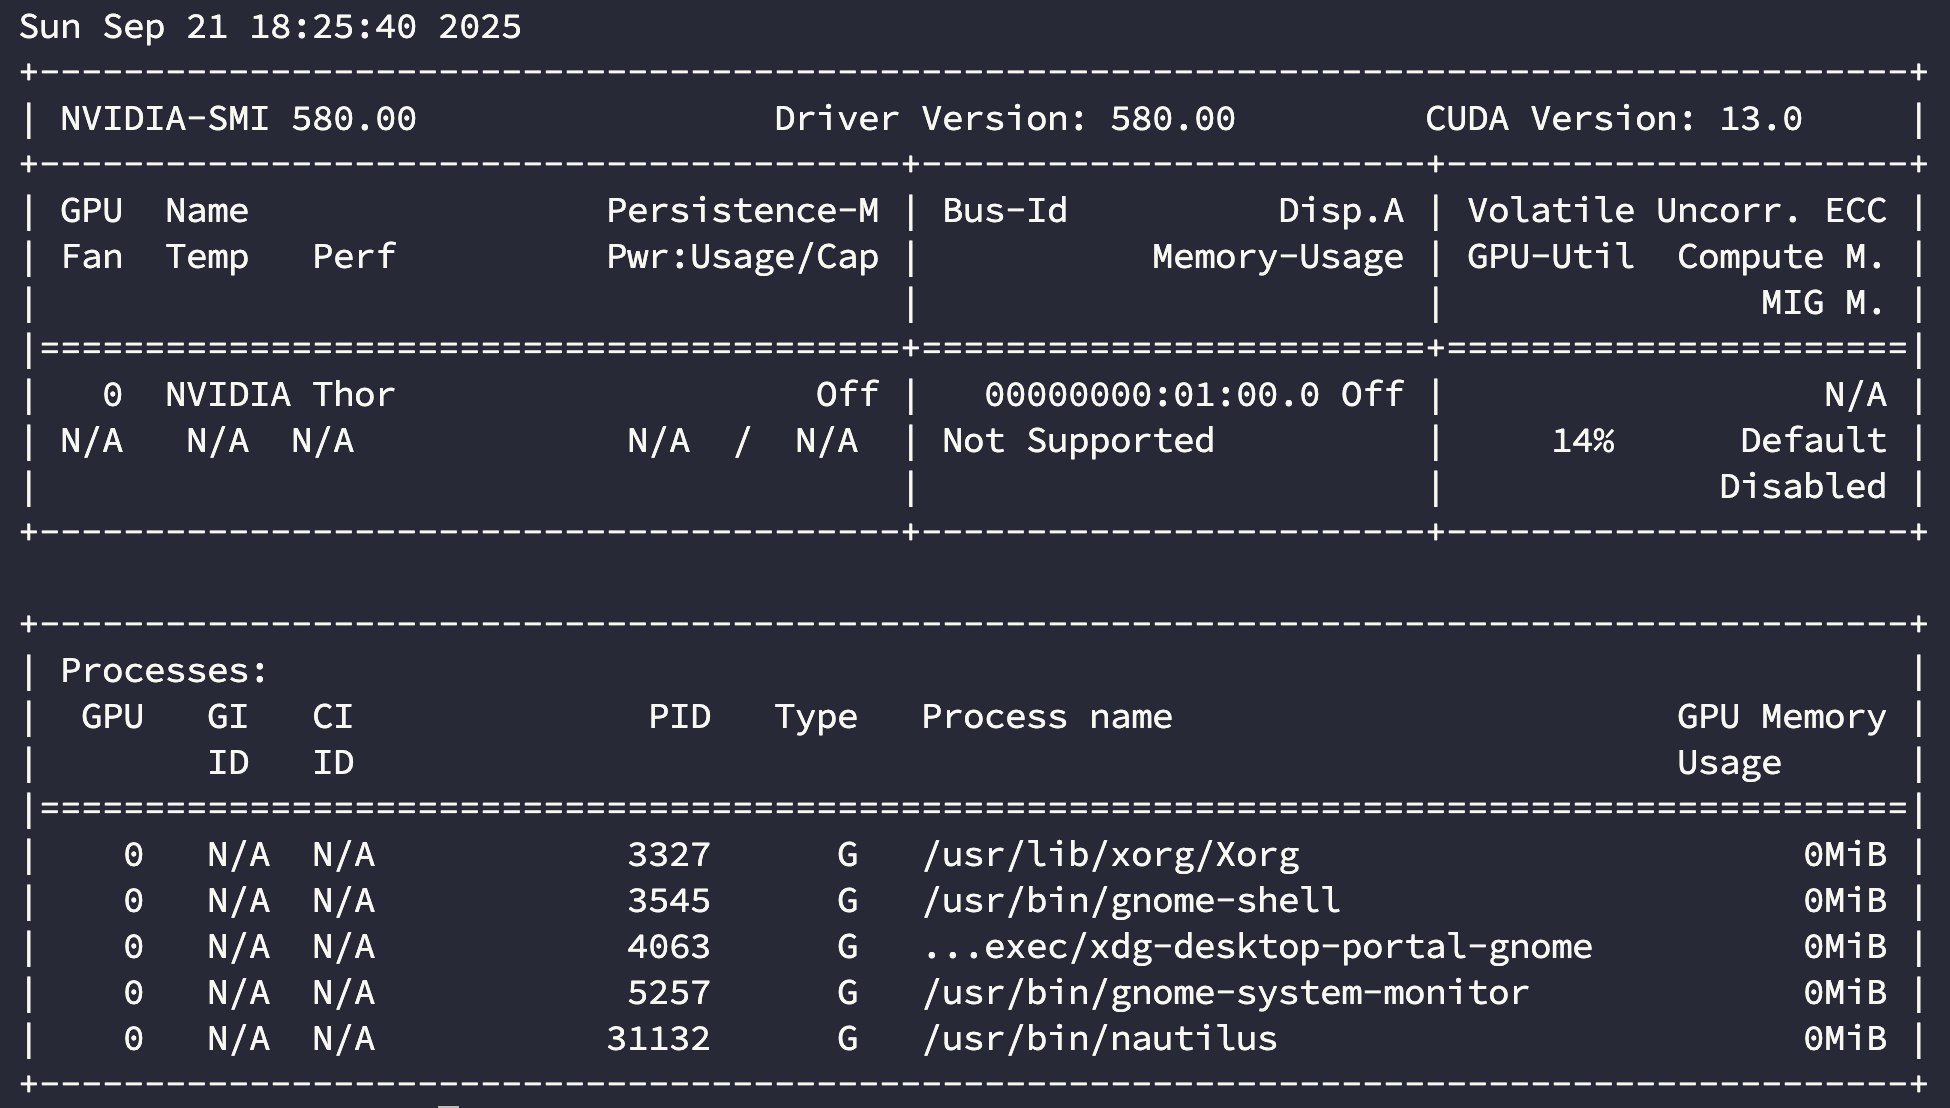Click the Process name column header
Viewport: 1950px width, 1108px height.
click(1047, 717)
